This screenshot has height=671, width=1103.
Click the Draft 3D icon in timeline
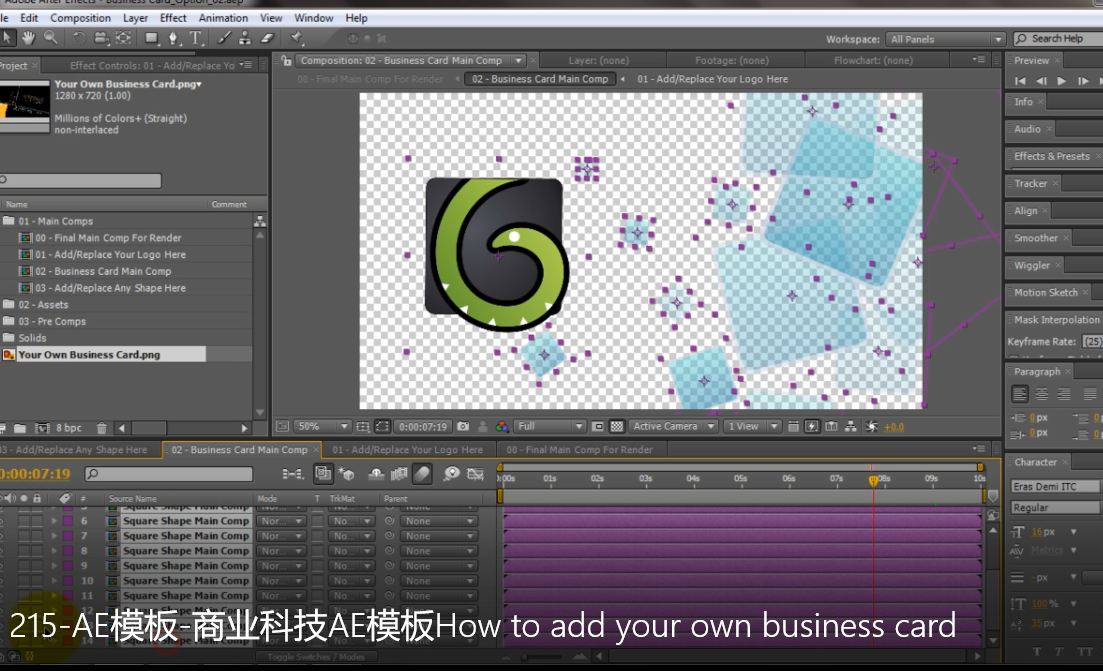pyautogui.click(x=346, y=474)
